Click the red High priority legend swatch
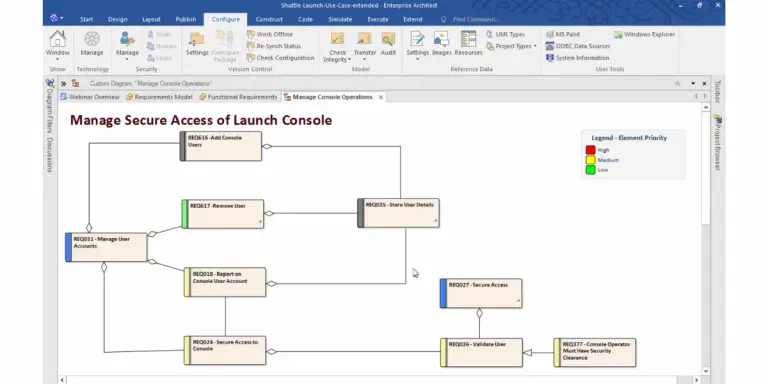Image resolution: width=768 pixels, height=384 pixels. [x=591, y=150]
